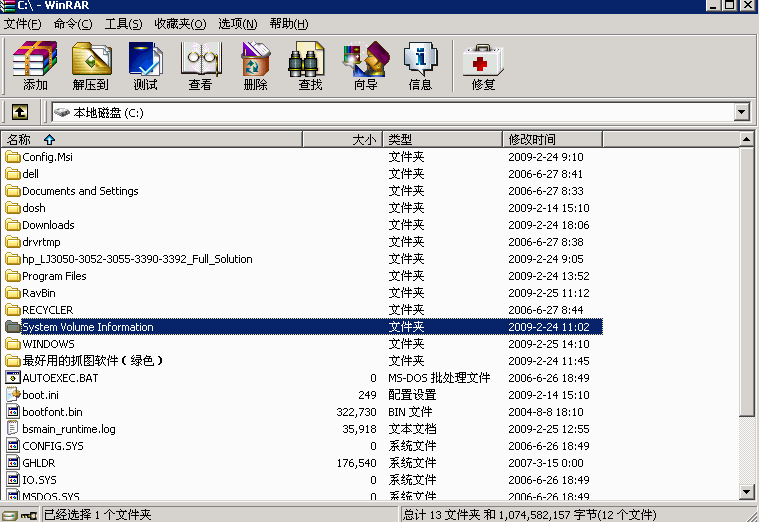This screenshot has height=522, width=759.
Task: Click the MS-DOS 批处理文件 type cell
Action: coord(439,378)
